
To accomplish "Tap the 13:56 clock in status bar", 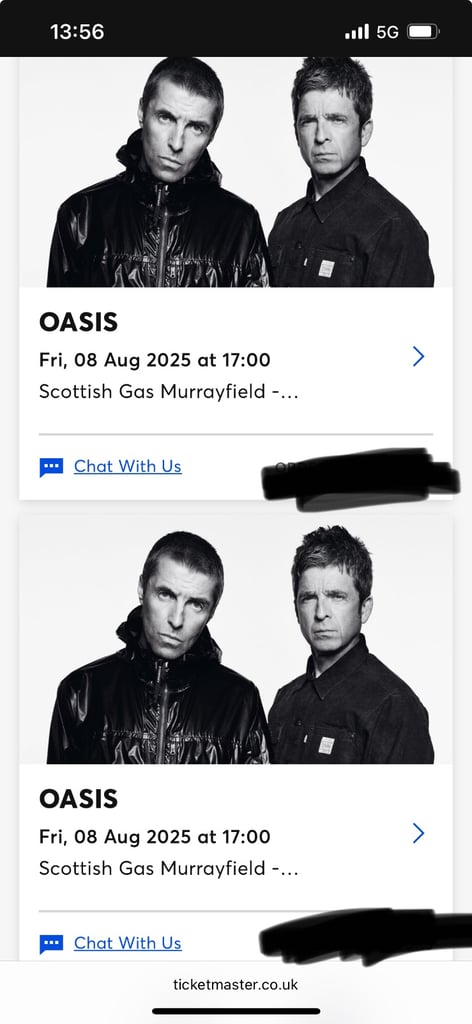I will click(x=77, y=31).
